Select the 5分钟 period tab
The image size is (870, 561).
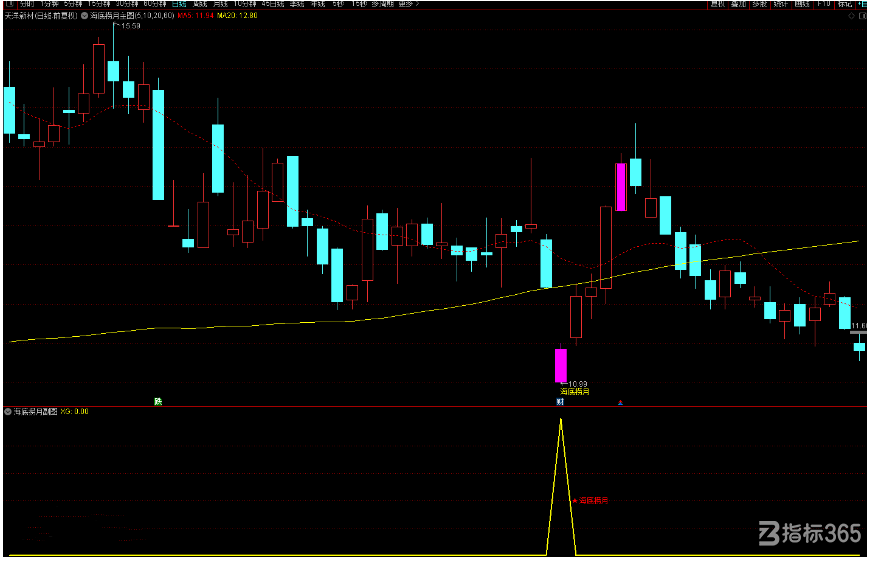click(x=73, y=4)
